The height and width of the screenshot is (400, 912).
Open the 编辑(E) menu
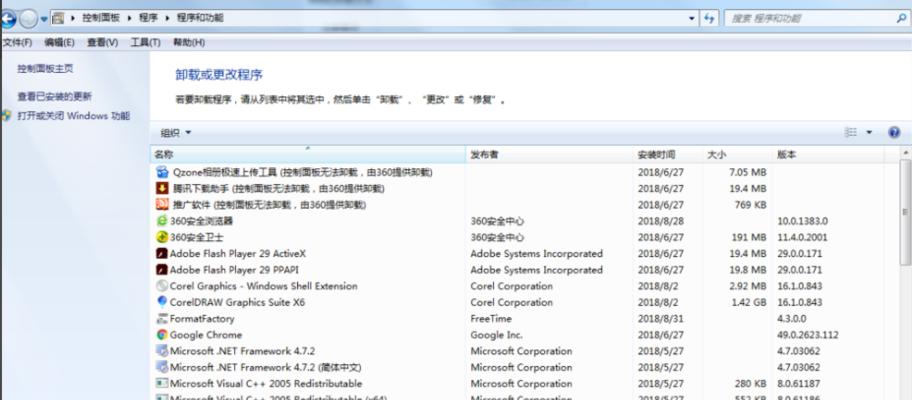(59, 42)
